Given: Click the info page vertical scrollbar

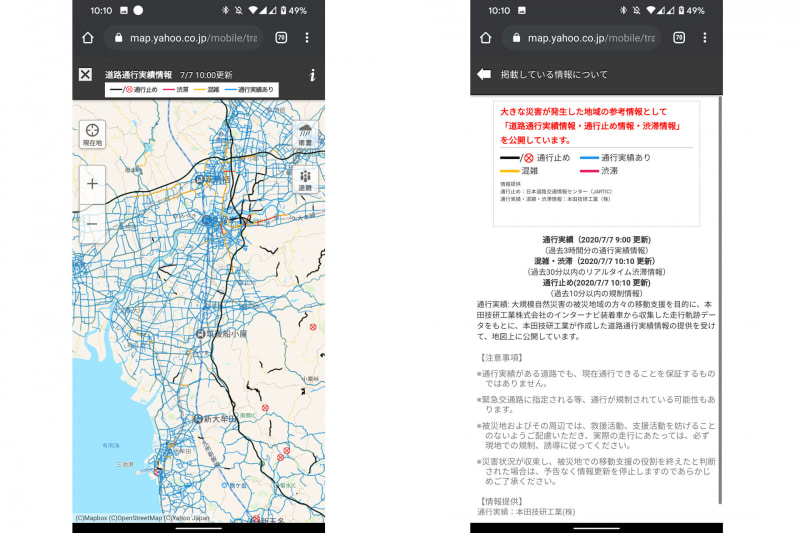Looking at the screenshot, I should [720, 299].
